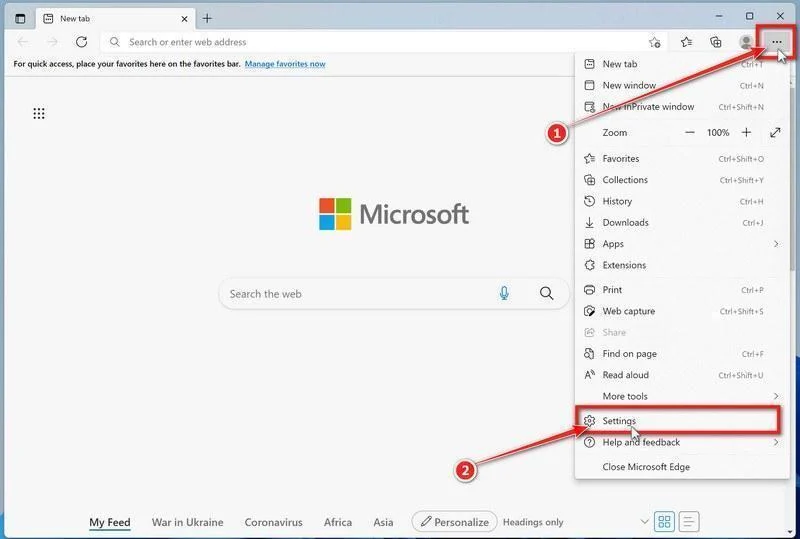Screen dimensions: 800x539
Task: Click the vertical tabs icon
Action: (20, 19)
